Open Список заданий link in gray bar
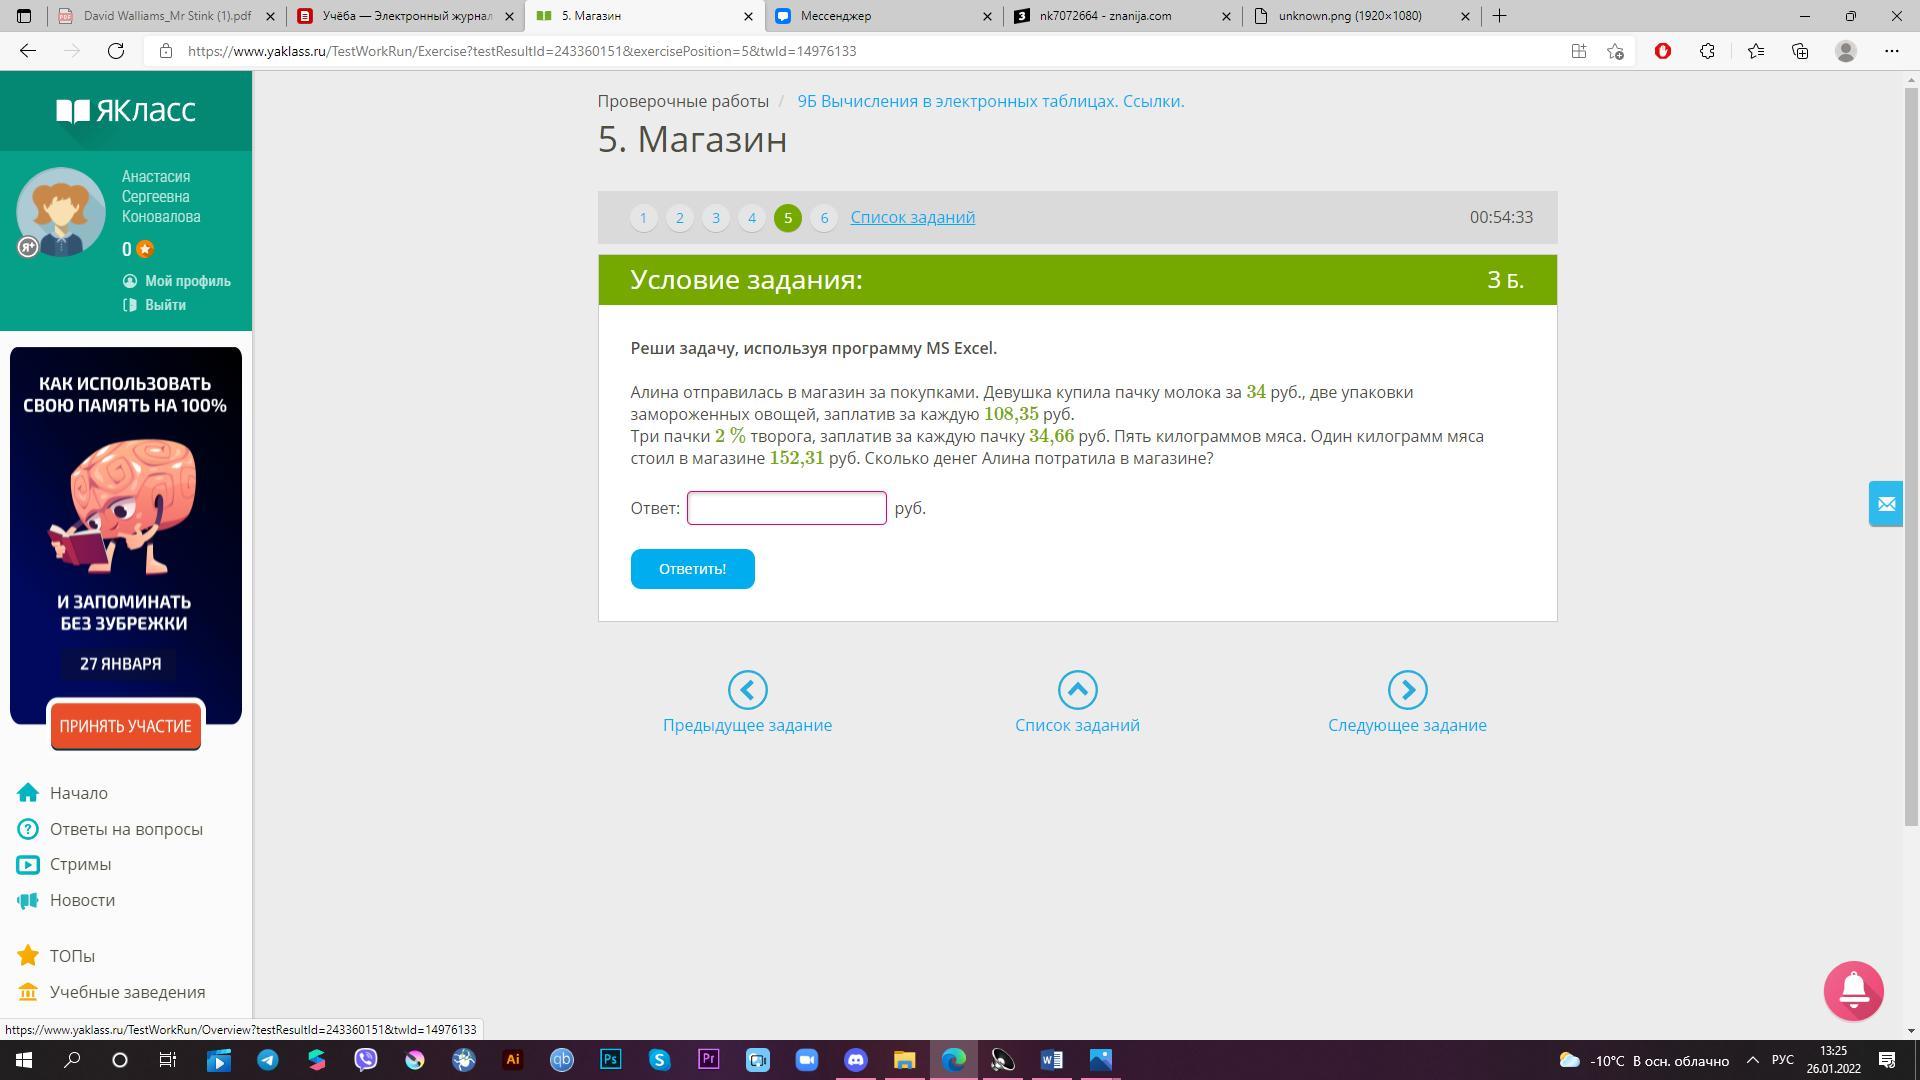Image resolution: width=1920 pixels, height=1080 pixels. (912, 217)
